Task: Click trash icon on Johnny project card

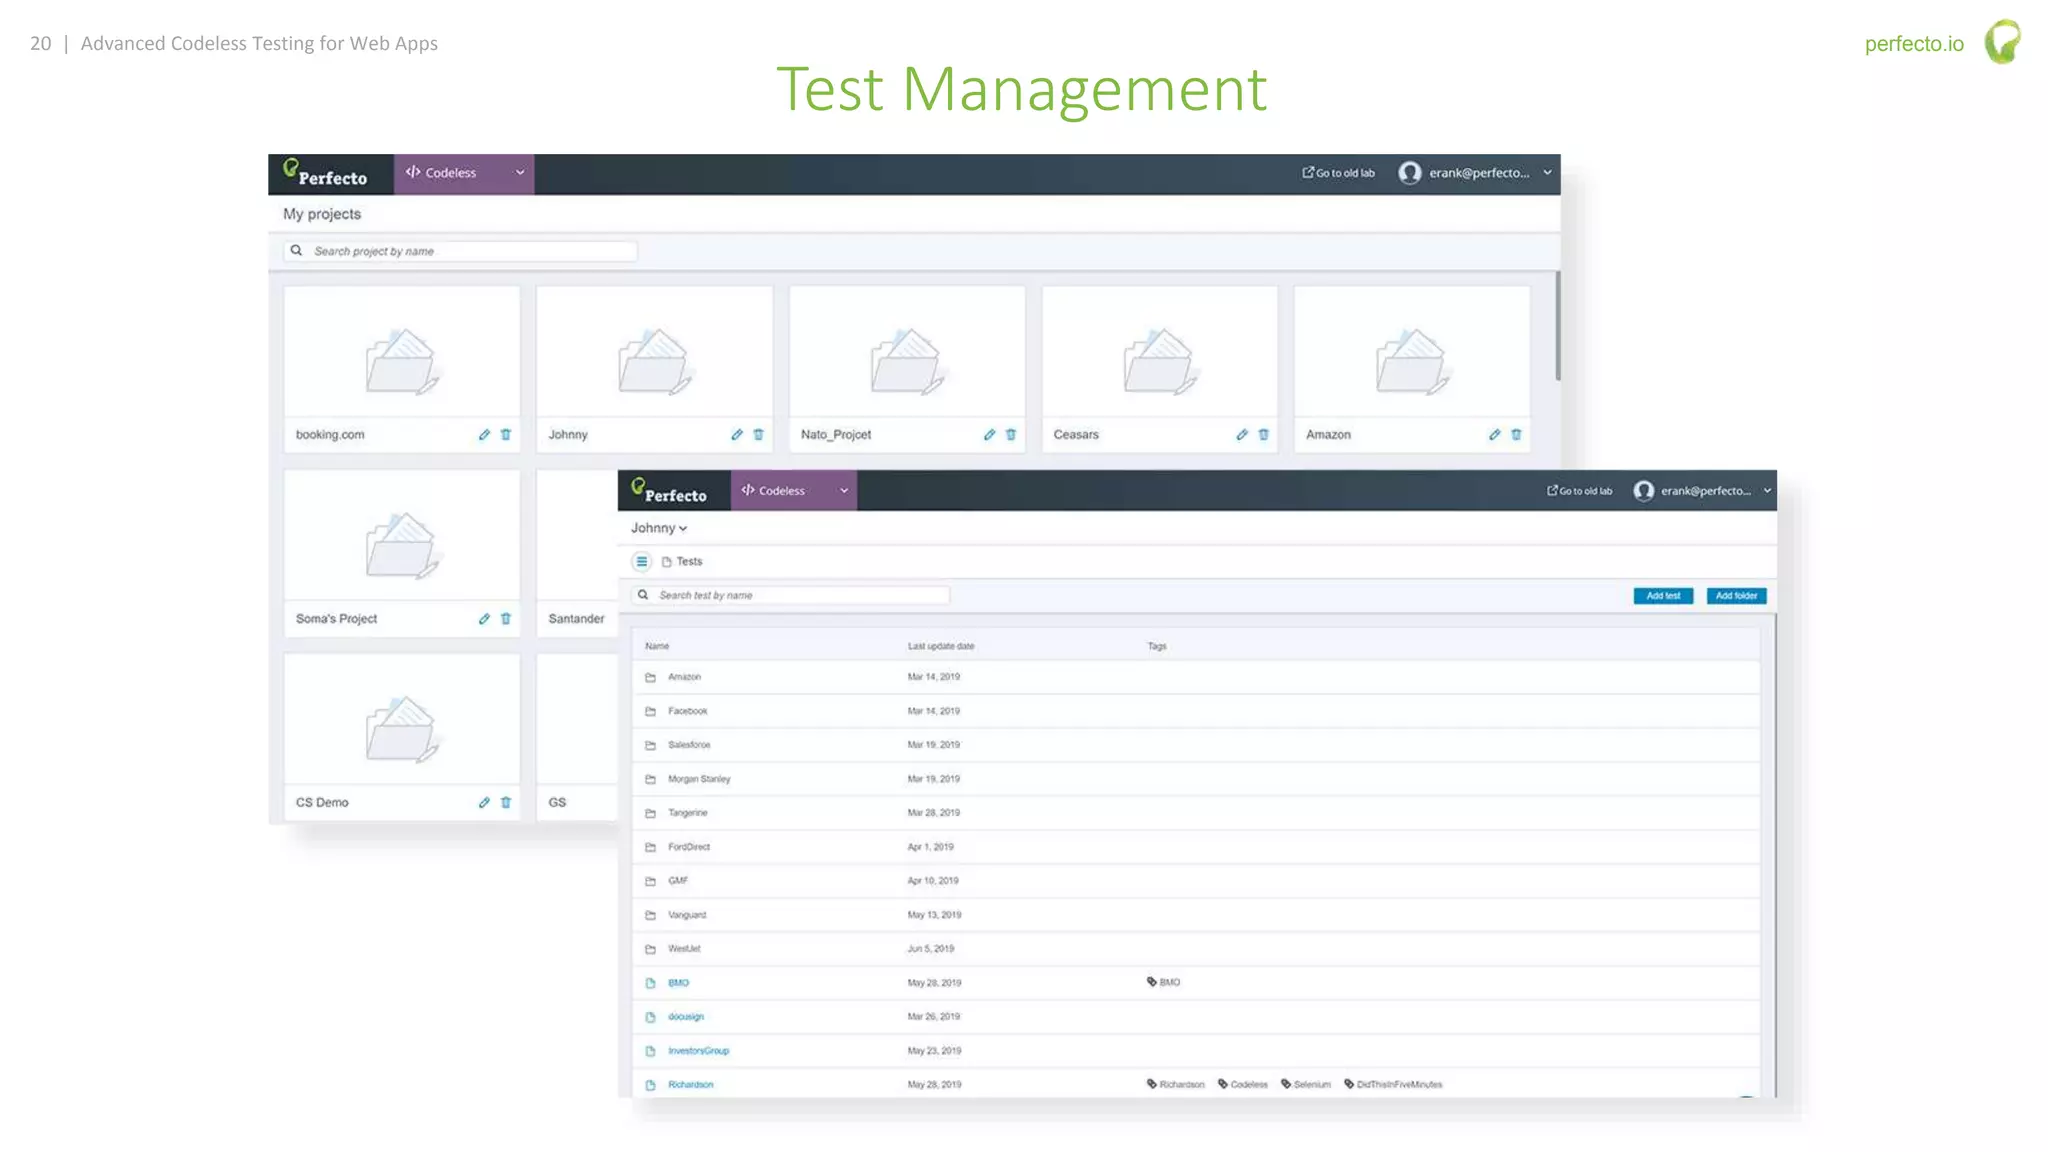Action: pos(759,434)
